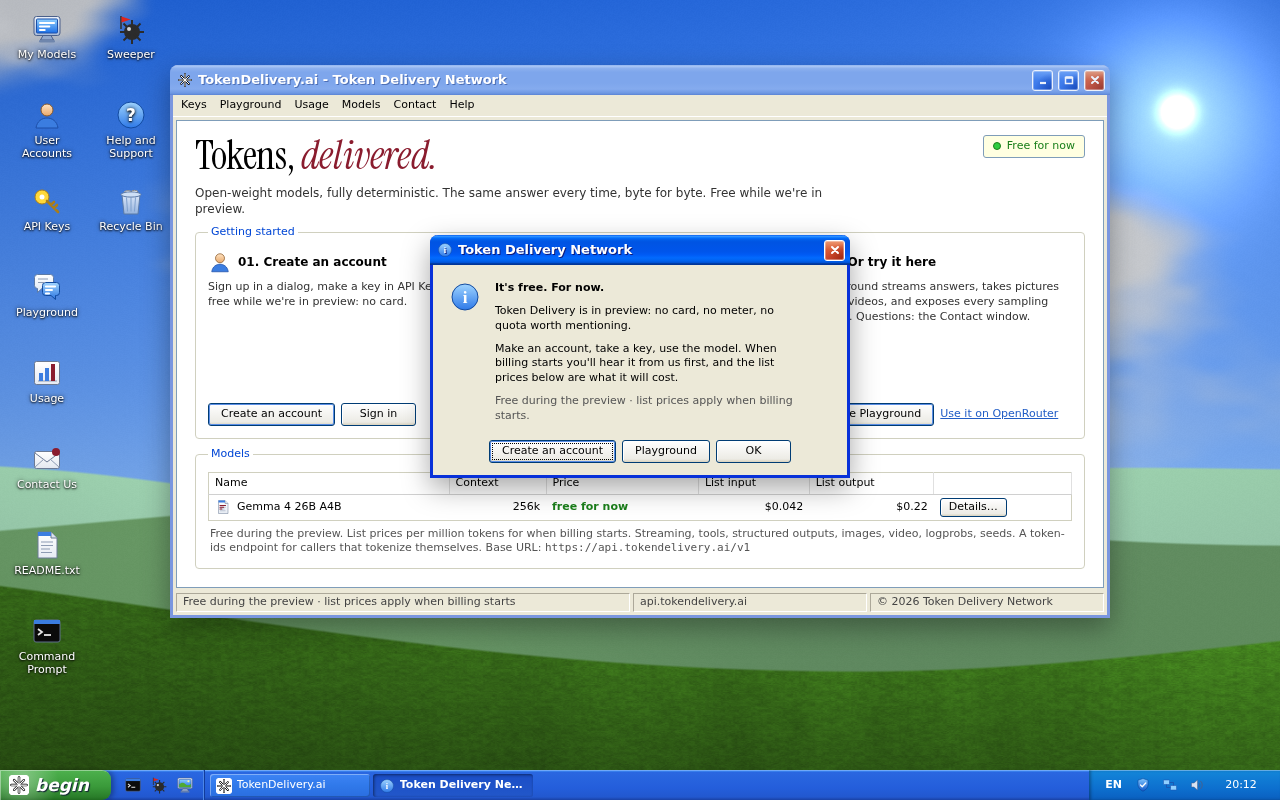This screenshot has height=800, width=1280.
Task: Click Create an account in the dialog
Action: pyautogui.click(x=552, y=451)
